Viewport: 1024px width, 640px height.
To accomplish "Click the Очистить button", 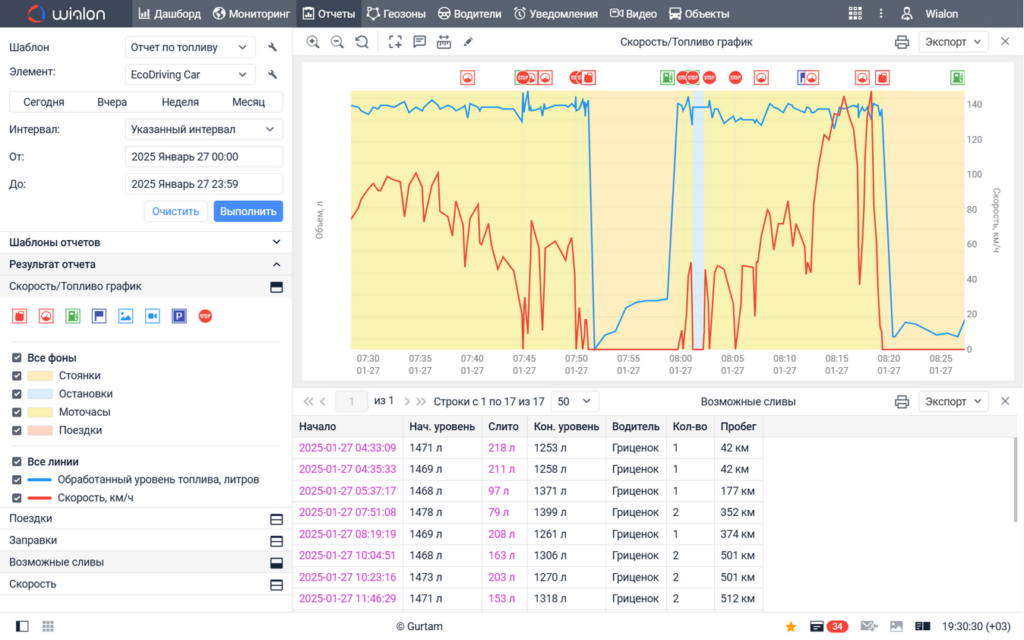I will [176, 211].
